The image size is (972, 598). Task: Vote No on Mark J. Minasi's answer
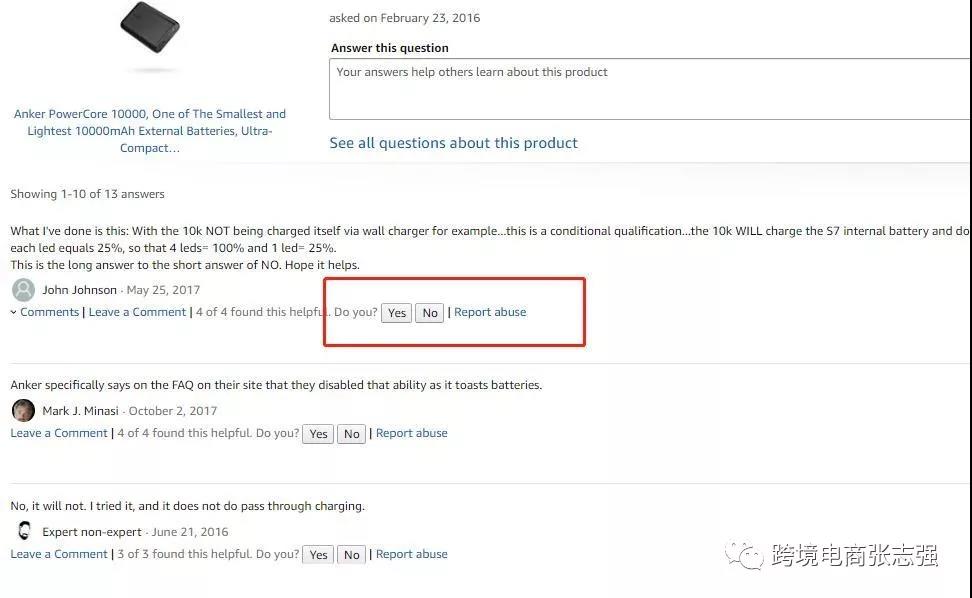[x=351, y=434]
